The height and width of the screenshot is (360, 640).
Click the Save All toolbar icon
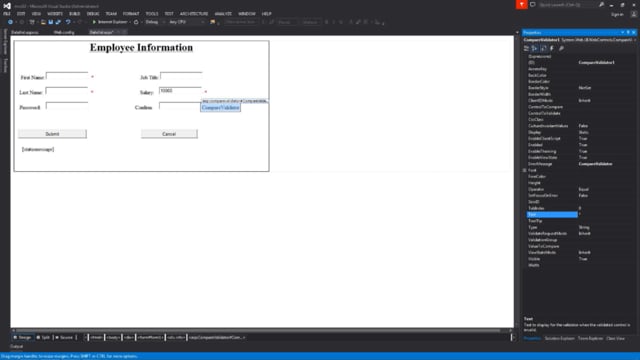58,22
